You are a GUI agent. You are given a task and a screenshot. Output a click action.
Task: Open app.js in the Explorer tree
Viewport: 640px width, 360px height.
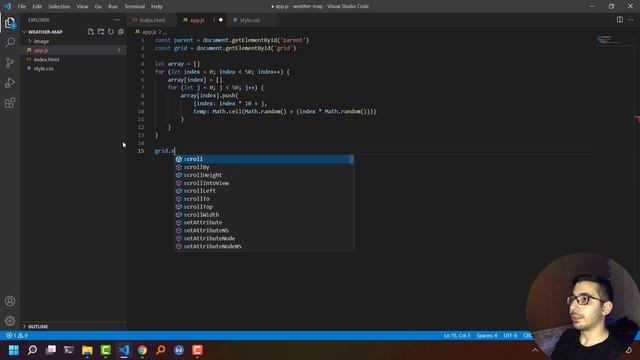pos(73,50)
